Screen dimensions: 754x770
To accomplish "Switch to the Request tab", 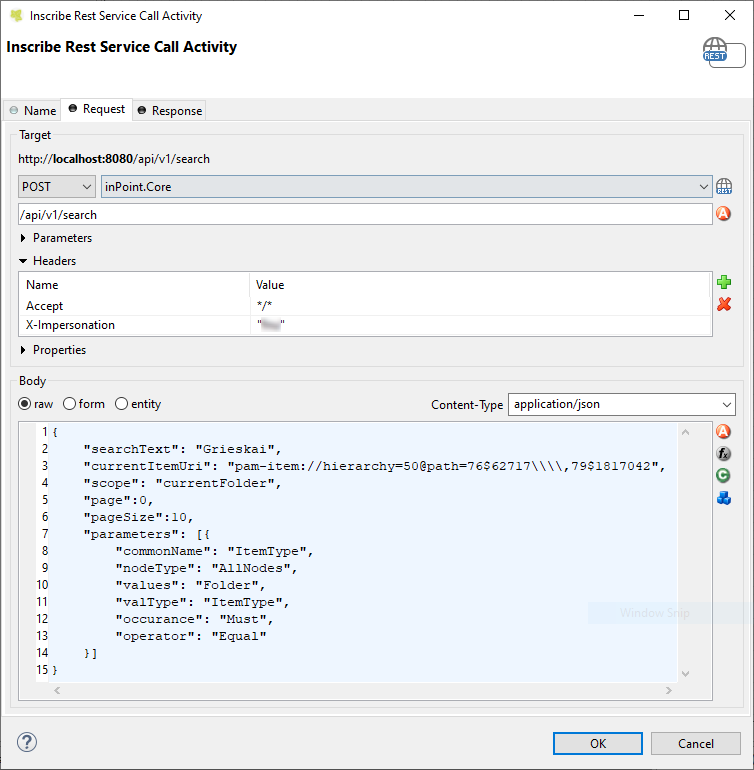I will click(x=97, y=109).
